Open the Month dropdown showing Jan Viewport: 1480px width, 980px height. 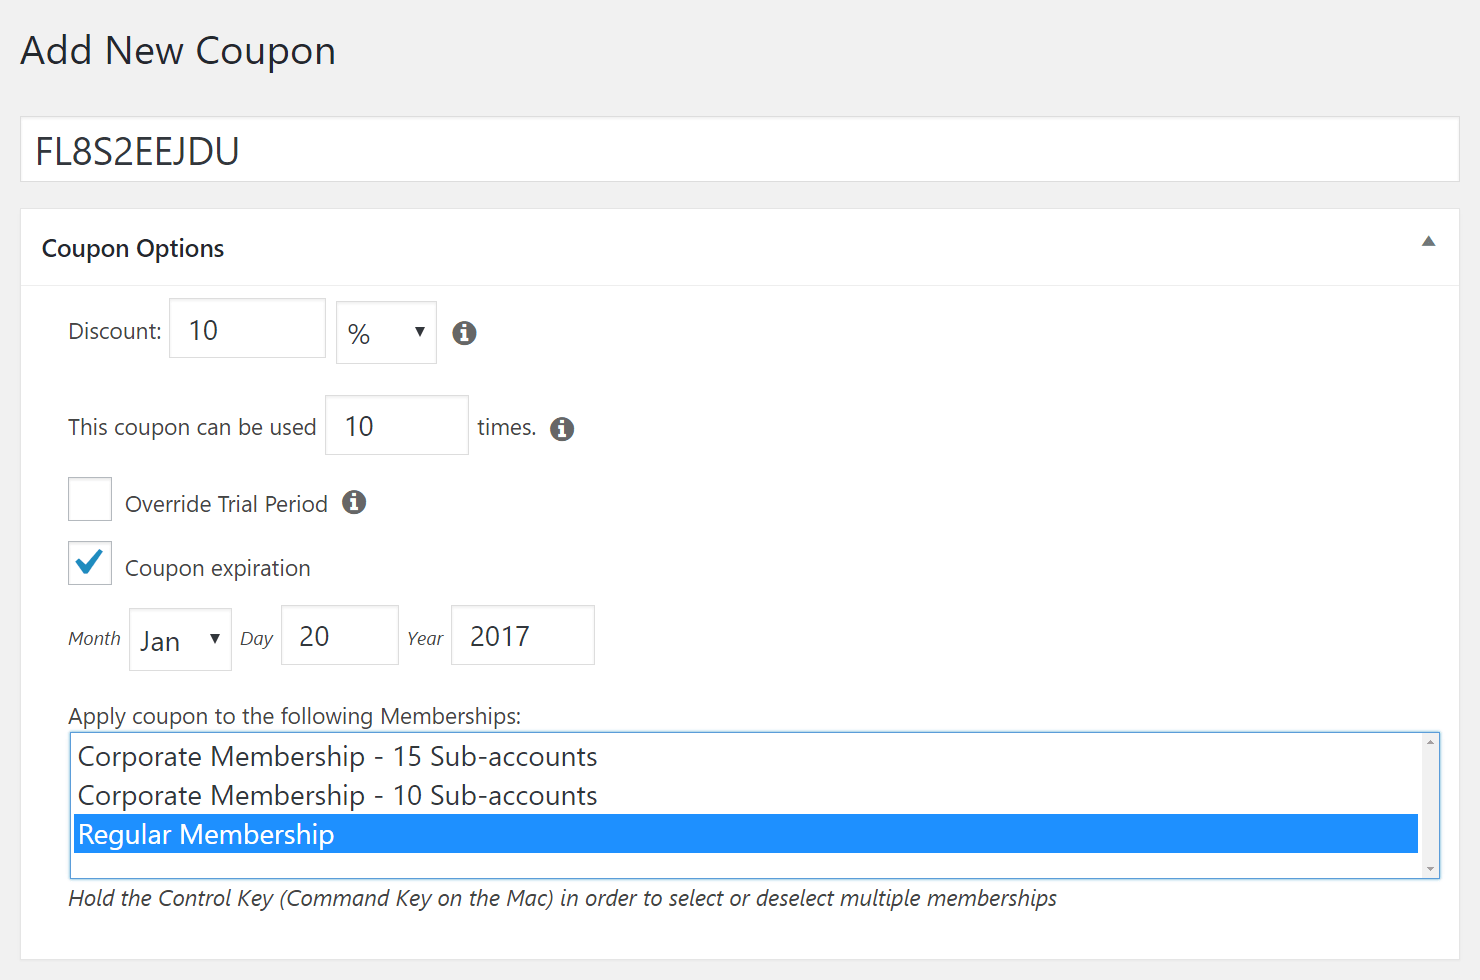point(180,639)
